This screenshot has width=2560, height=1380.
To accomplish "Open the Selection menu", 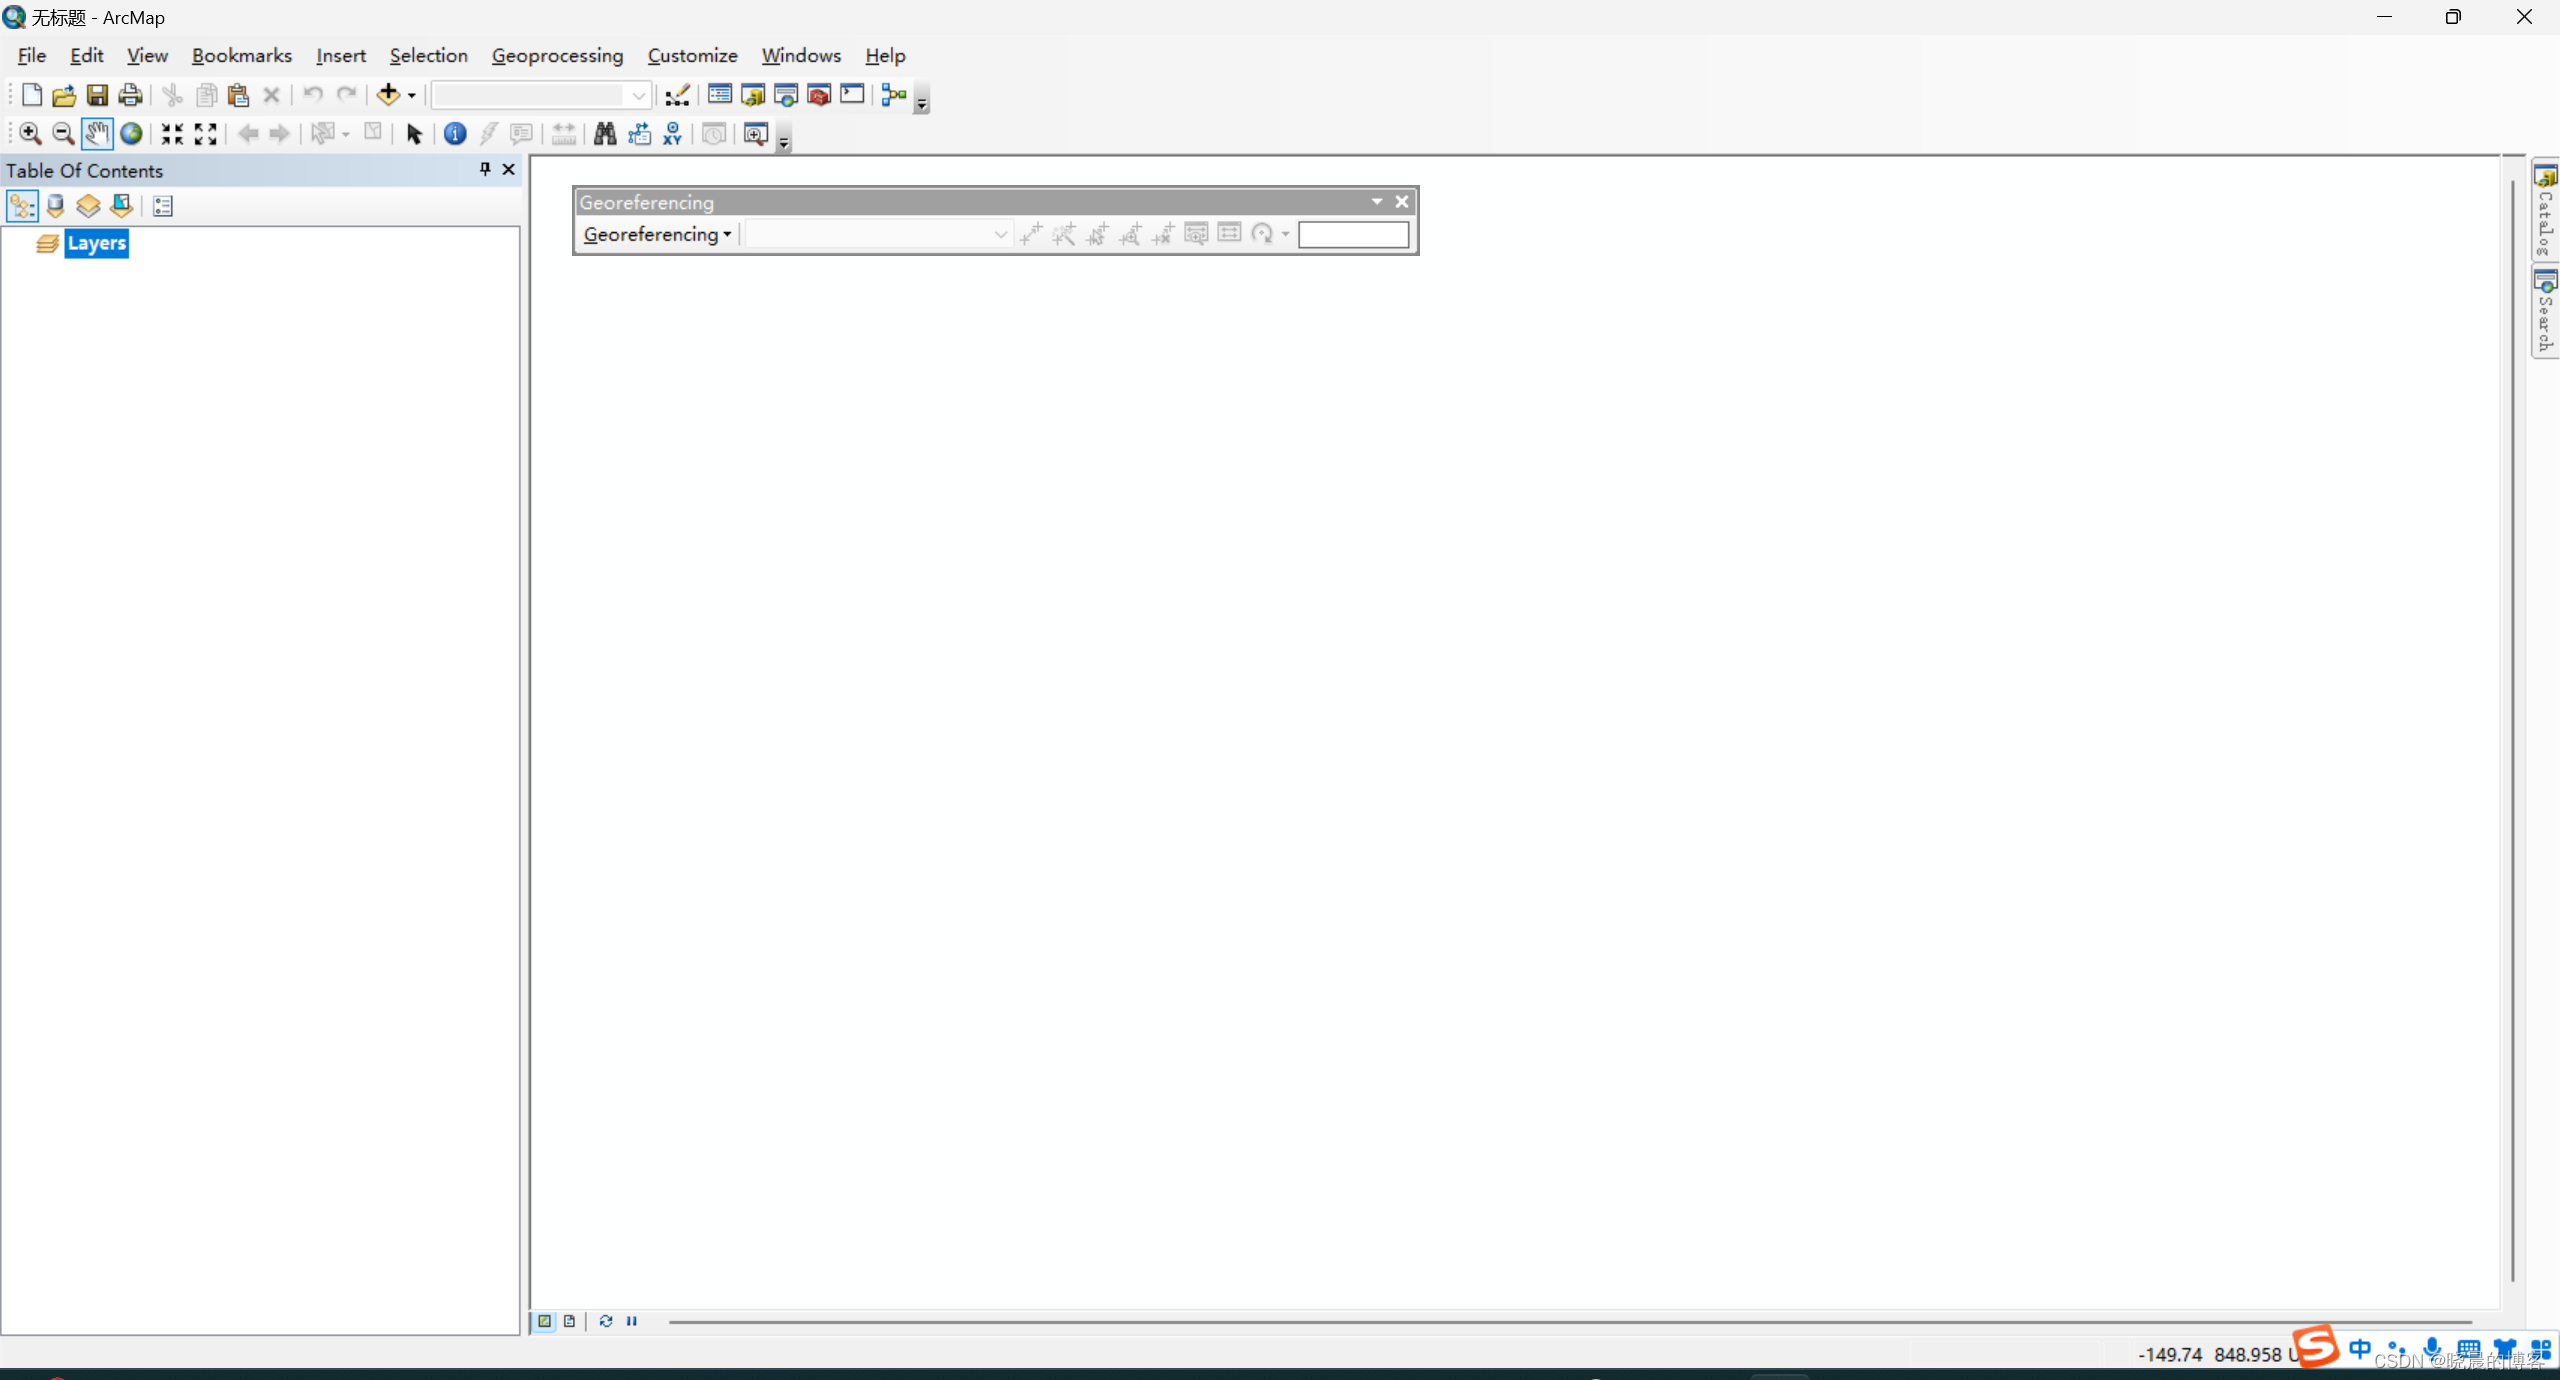I will tap(429, 56).
